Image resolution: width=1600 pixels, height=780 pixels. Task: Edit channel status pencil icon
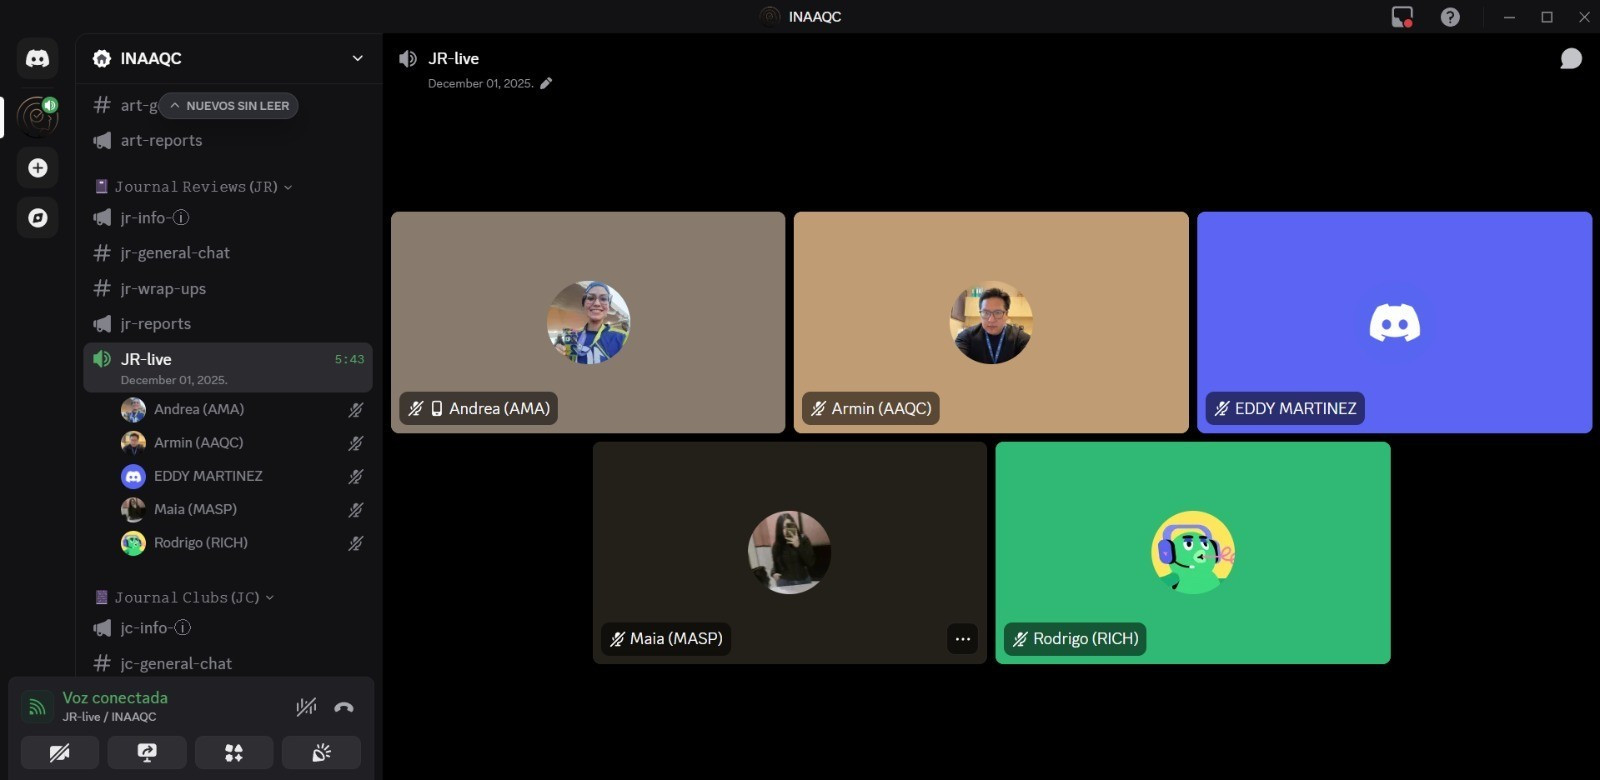546,84
